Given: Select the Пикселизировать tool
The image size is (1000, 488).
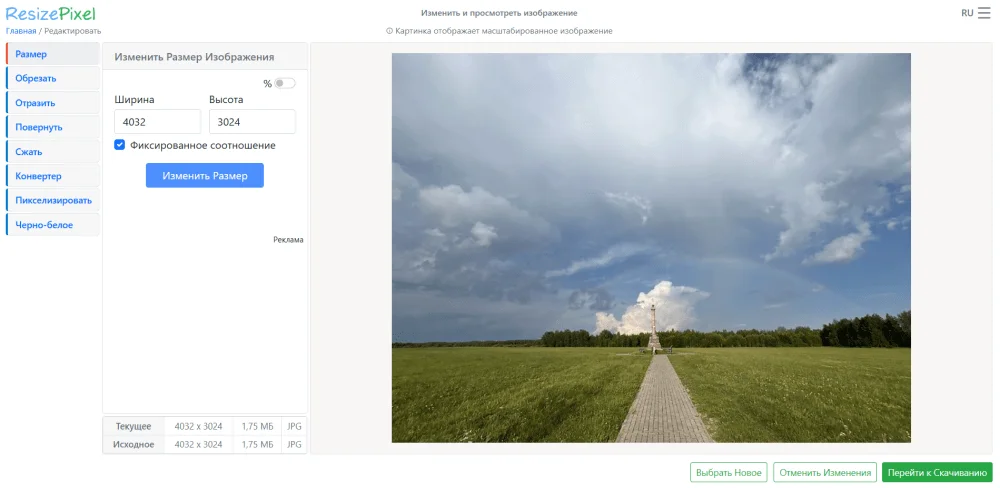Looking at the screenshot, I should click(x=52, y=200).
